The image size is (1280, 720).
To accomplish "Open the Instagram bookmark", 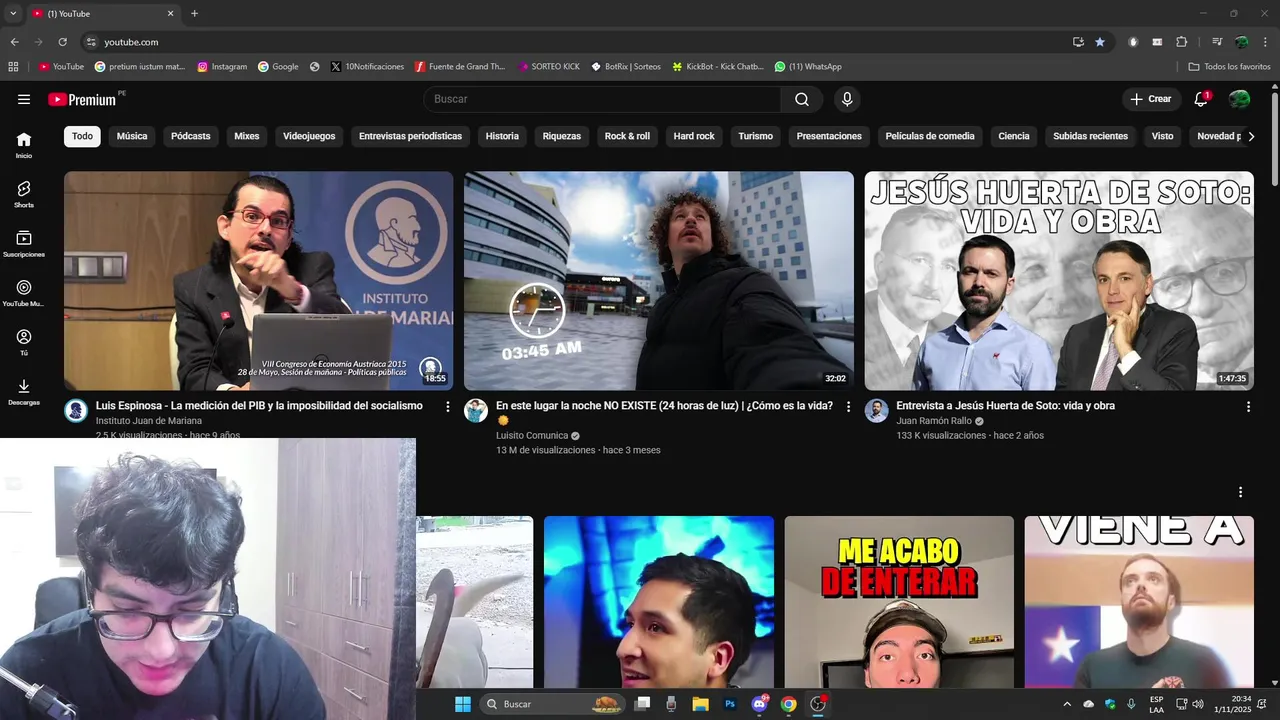I will (x=222, y=67).
